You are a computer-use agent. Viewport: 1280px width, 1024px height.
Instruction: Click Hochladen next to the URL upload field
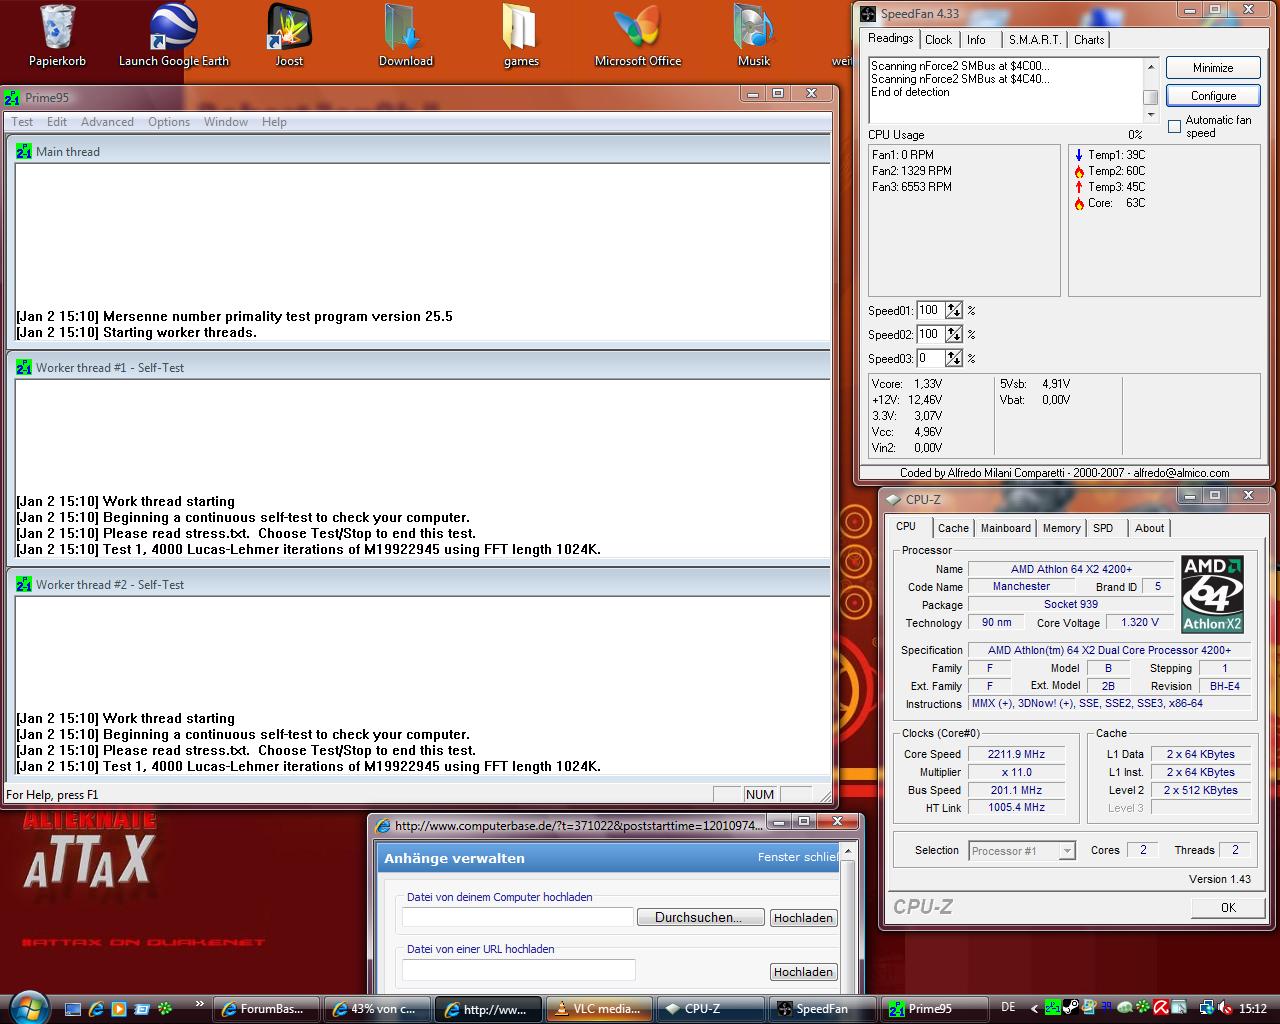pos(803,971)
